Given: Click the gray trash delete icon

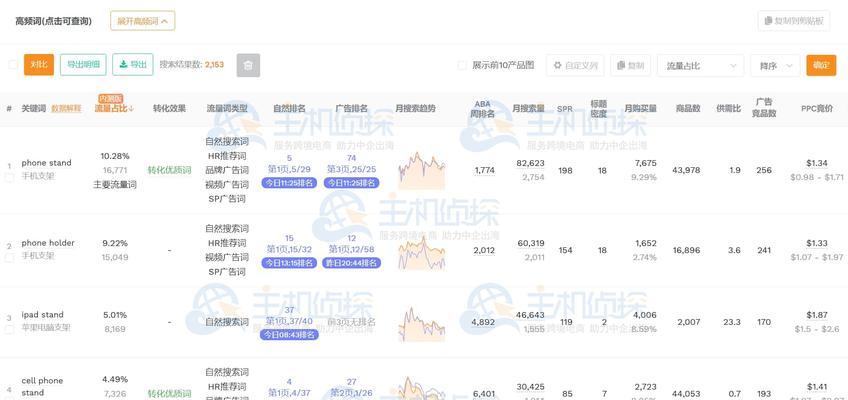Looking at the screenshot, I should tap(248, 65).
